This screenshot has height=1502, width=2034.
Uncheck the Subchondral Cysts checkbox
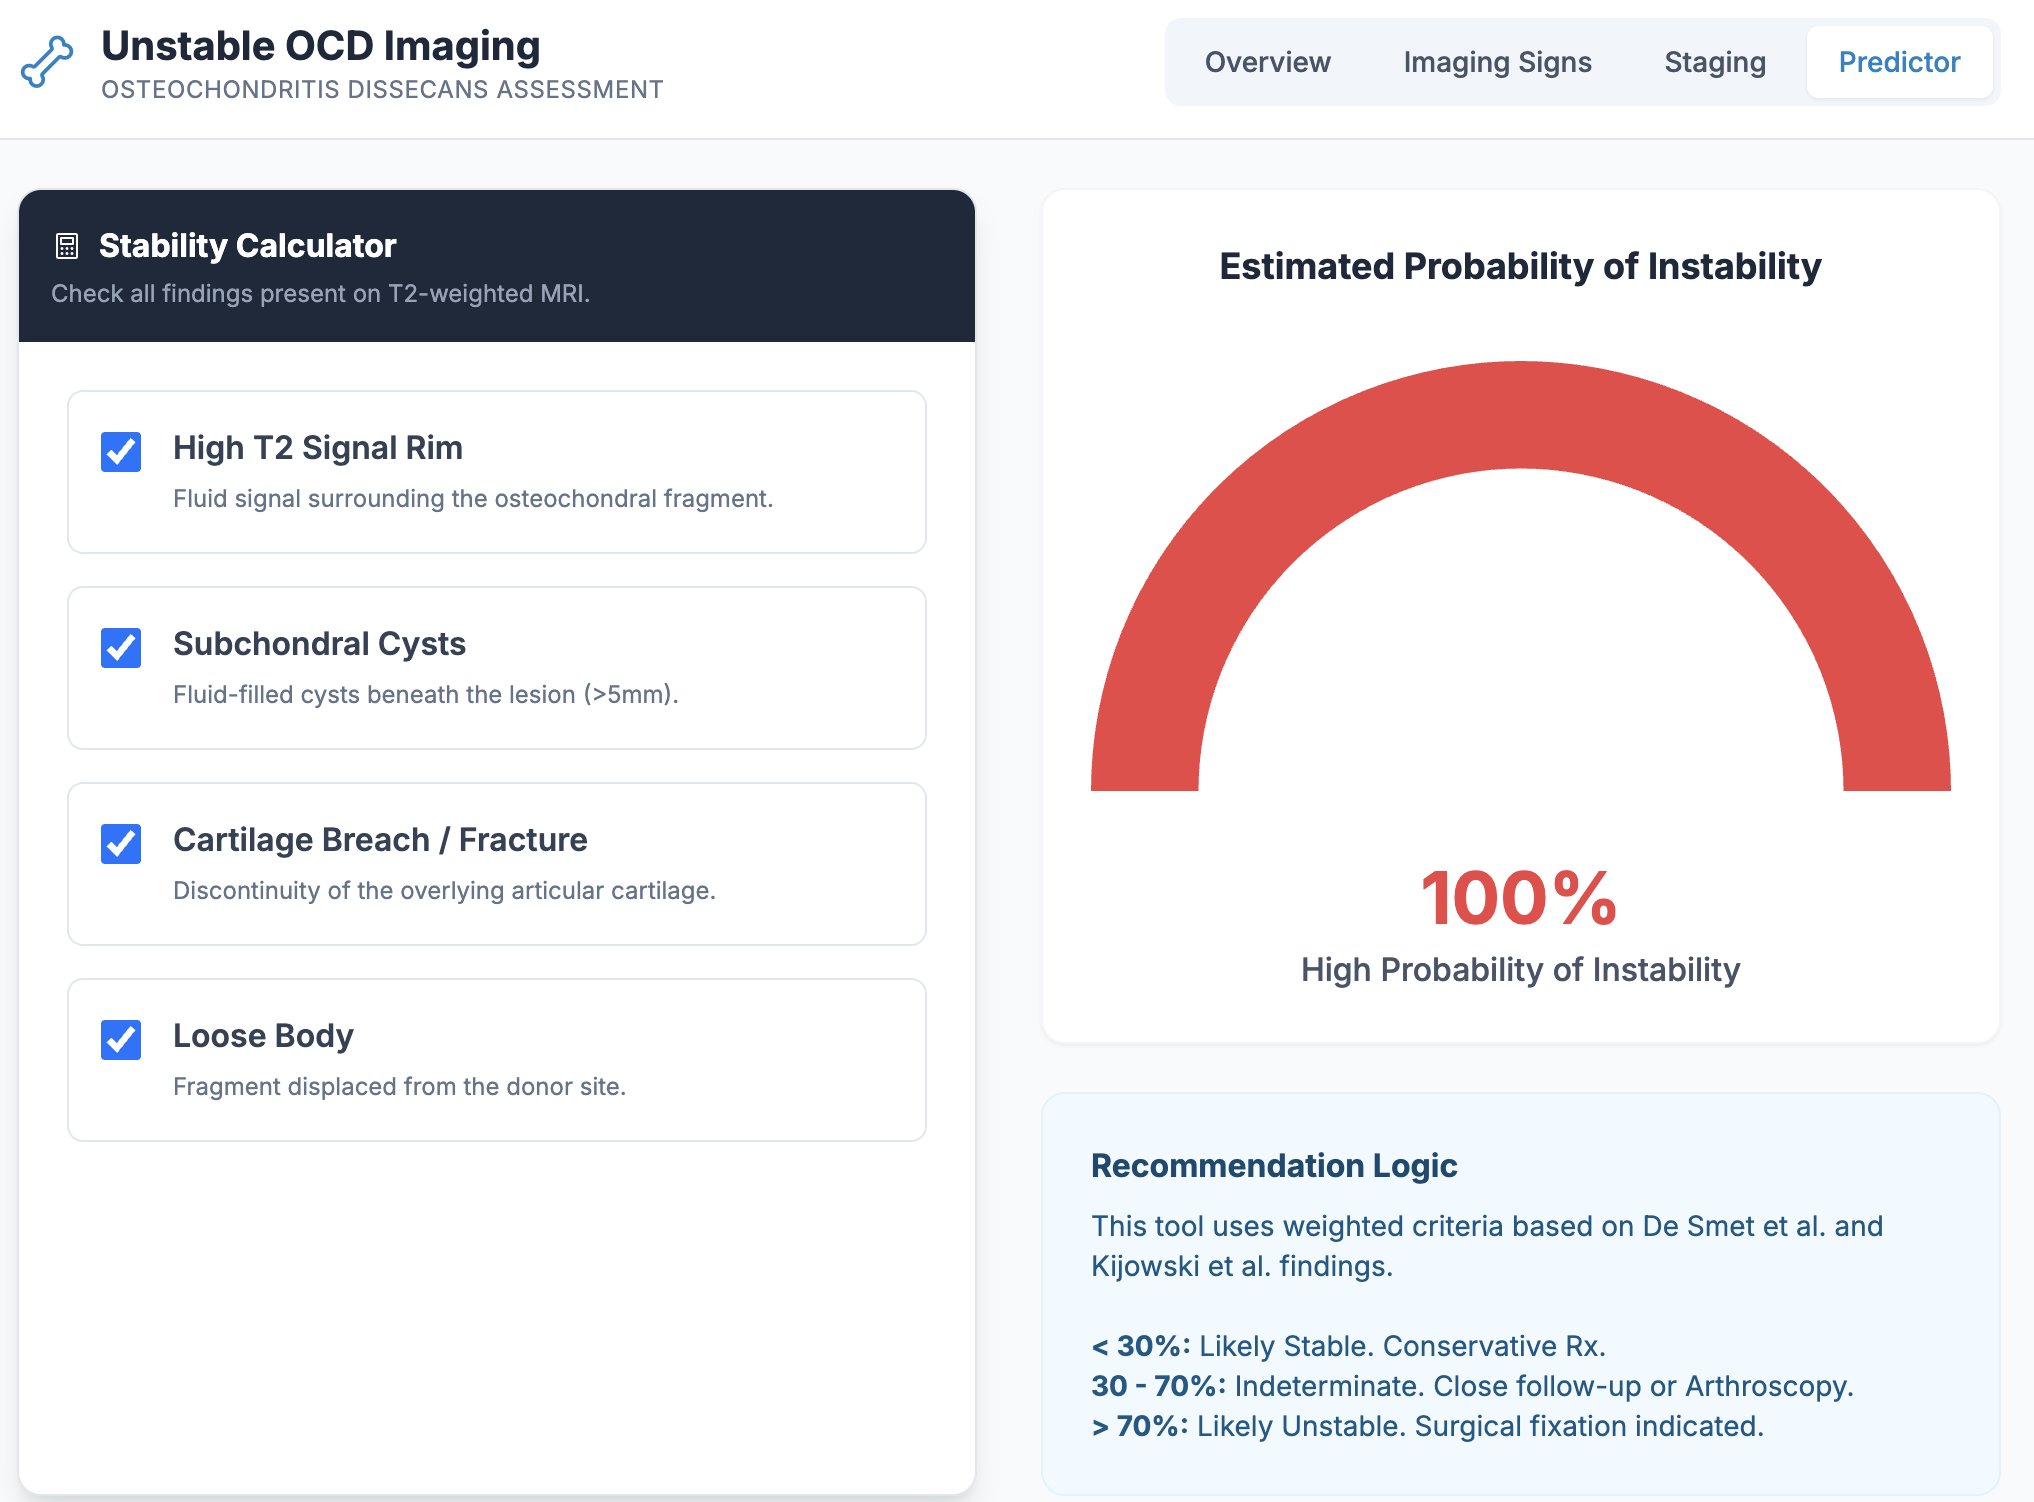[121, 648]
